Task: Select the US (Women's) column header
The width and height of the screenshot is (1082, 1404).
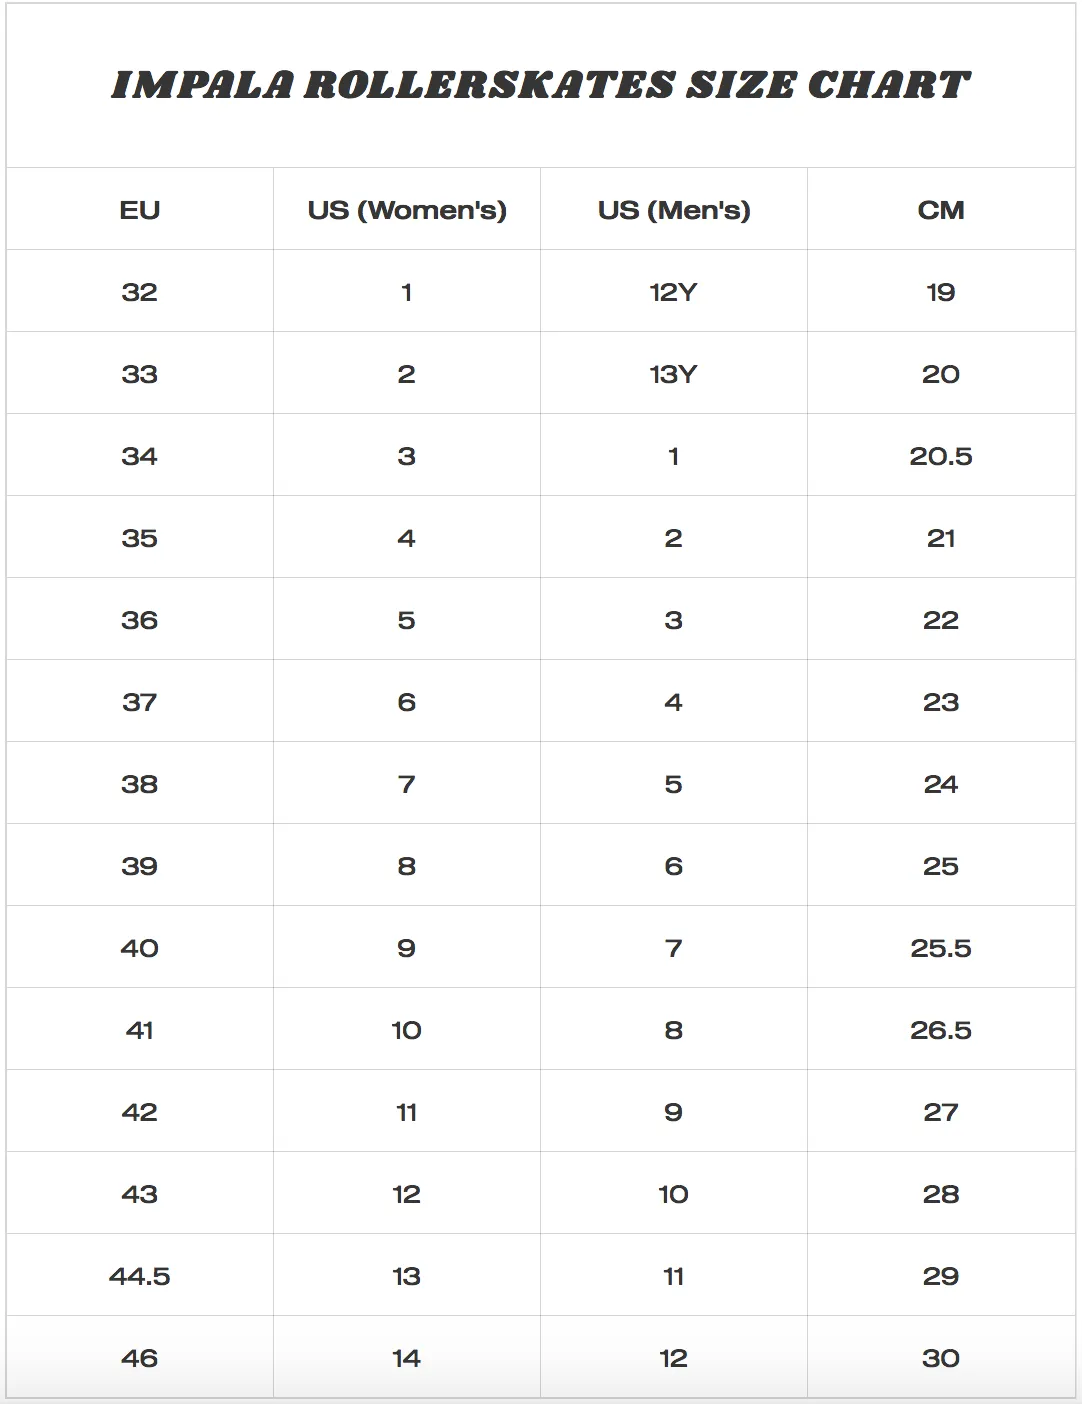Action: point(407,210)
